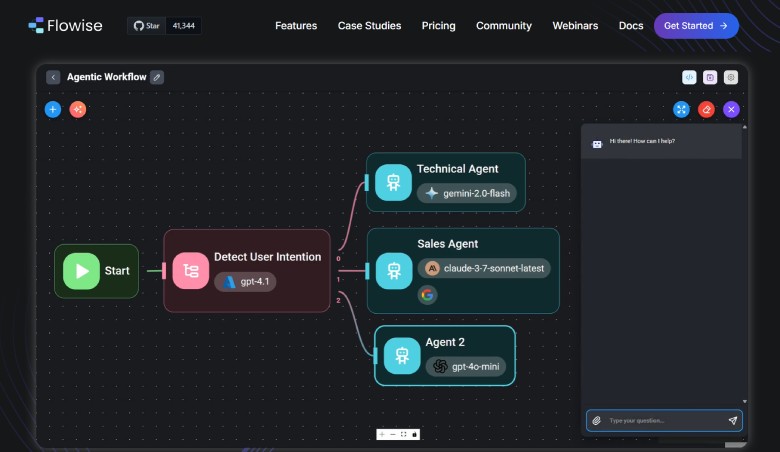Click the attachment paperclip in chat input
This screenshot has height=452, width=780.
click(x=597, y=421)
